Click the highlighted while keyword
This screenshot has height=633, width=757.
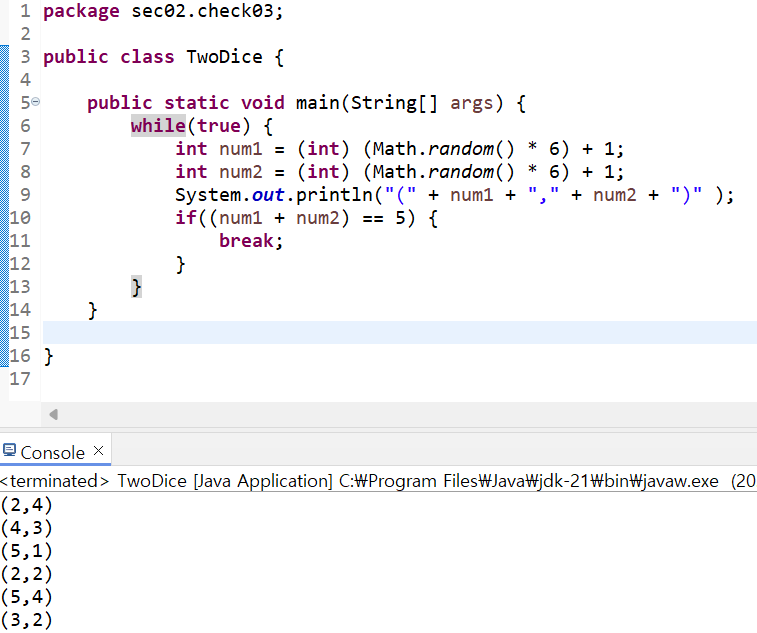click(158, 126)
